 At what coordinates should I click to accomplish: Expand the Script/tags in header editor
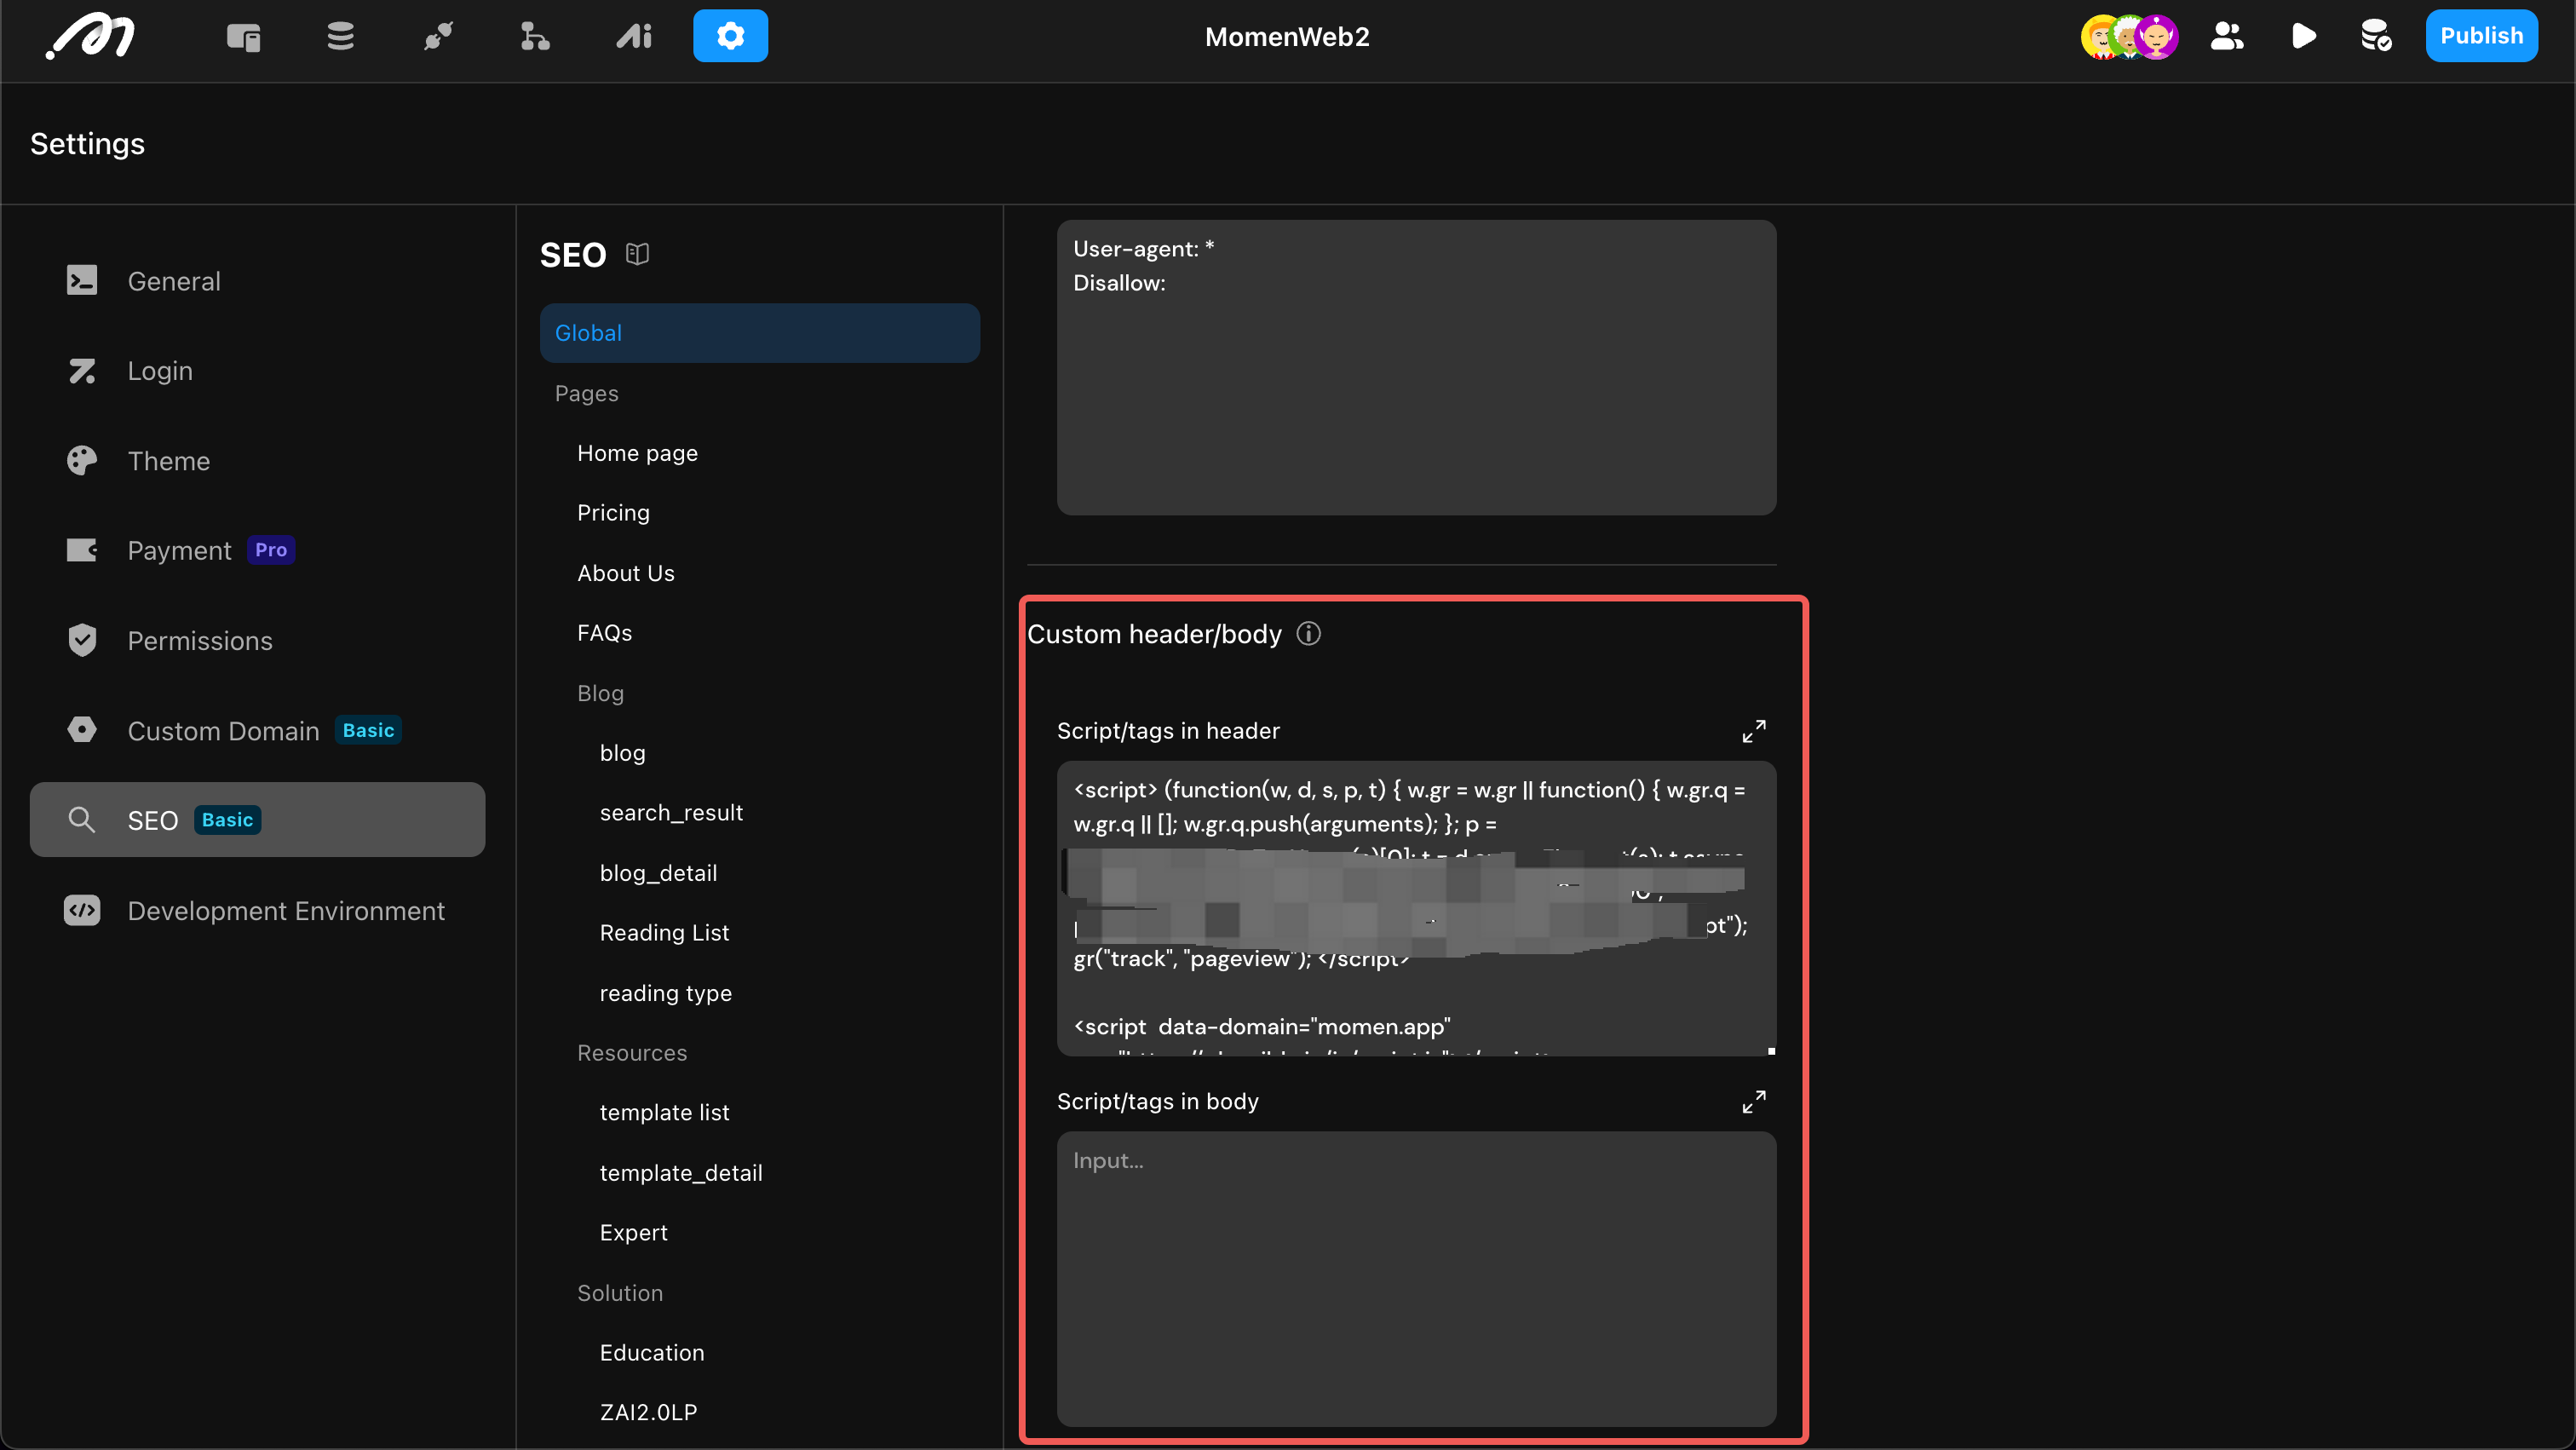point(1753,731)
